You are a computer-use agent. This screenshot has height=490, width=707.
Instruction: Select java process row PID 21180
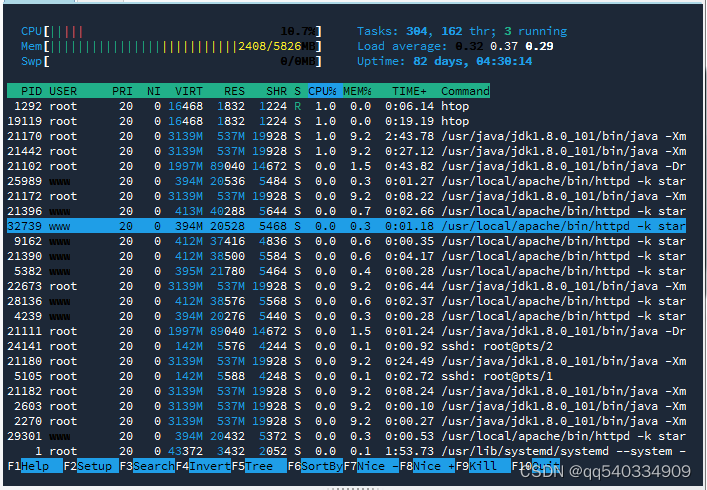click(346, 361)
